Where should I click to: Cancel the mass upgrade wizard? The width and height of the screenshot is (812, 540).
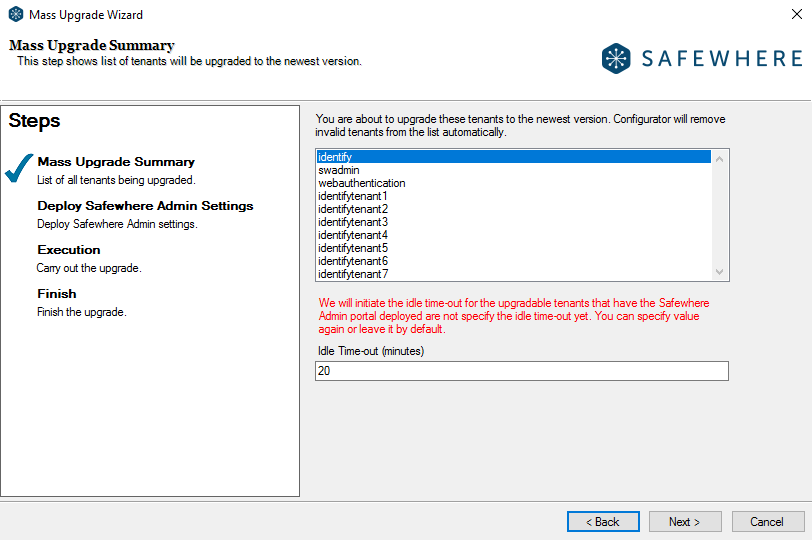[768, 521]
